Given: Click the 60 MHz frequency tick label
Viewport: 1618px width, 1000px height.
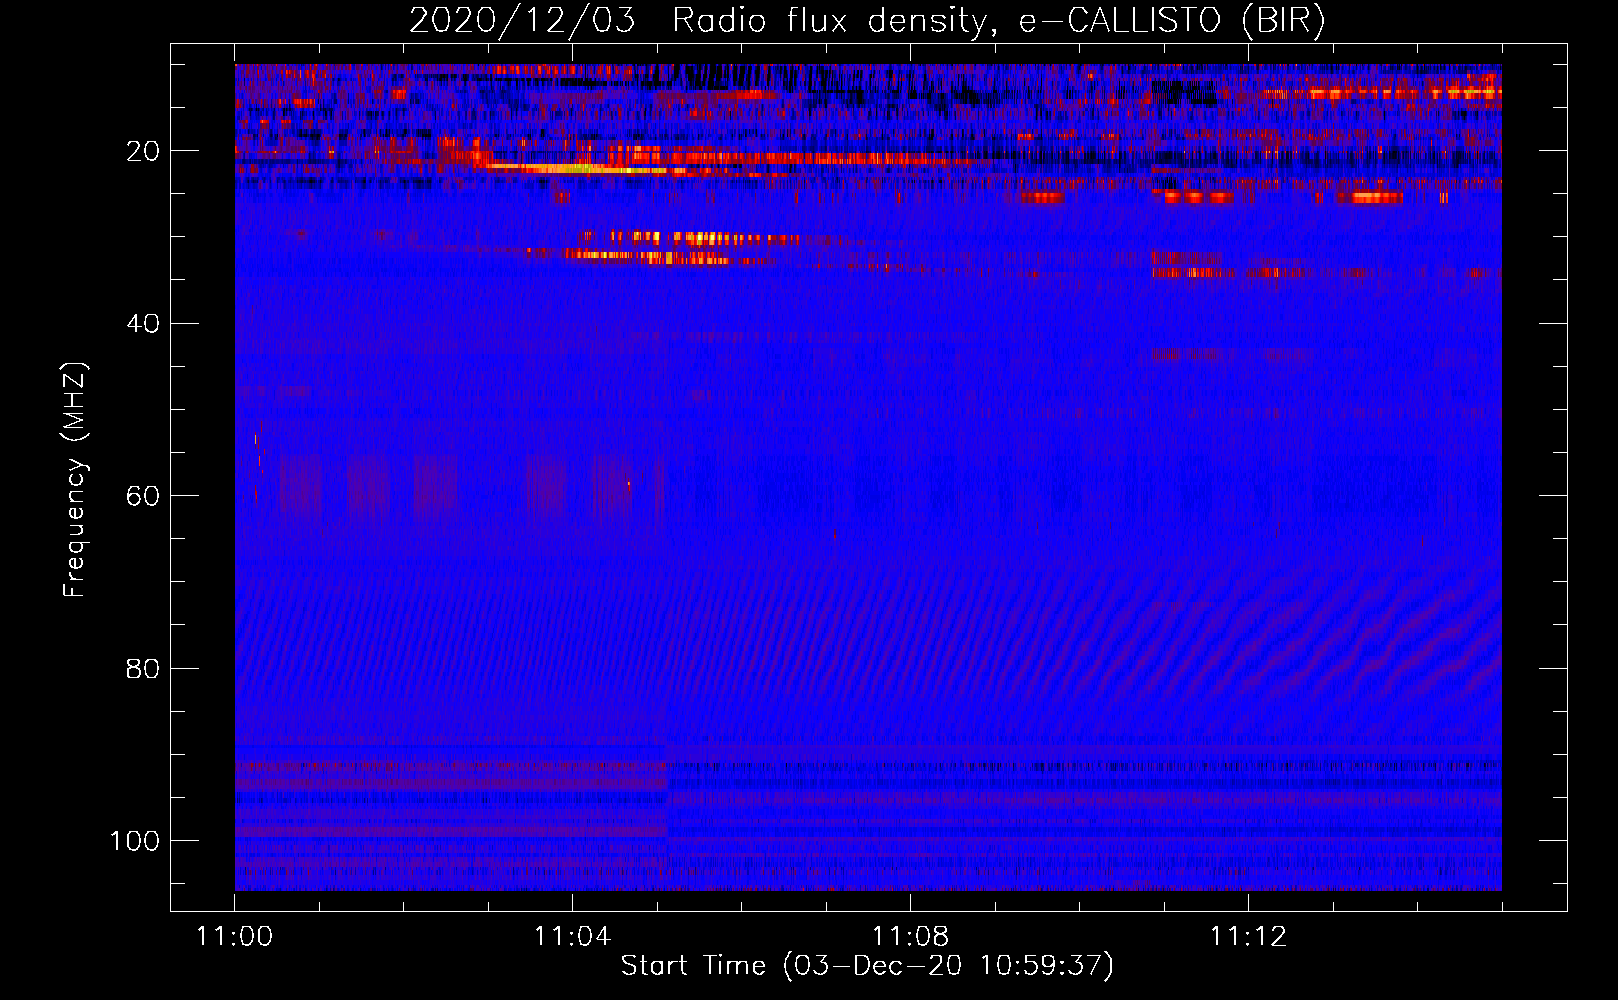Looking at the screenshot, I should coord(143,496).
